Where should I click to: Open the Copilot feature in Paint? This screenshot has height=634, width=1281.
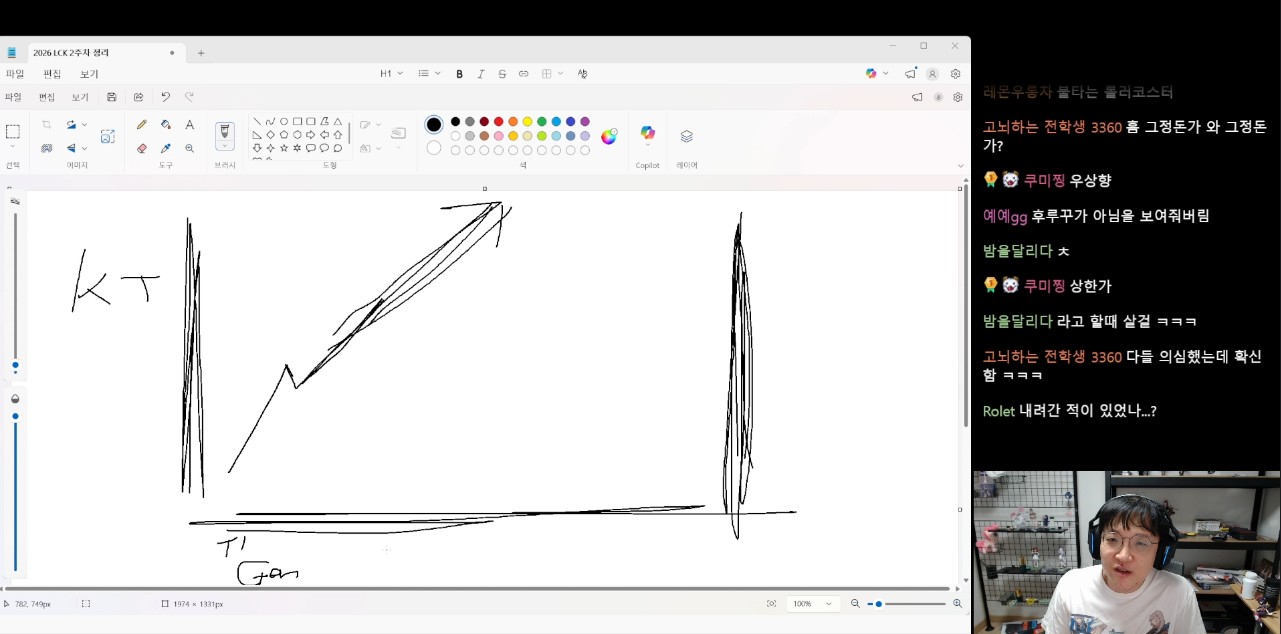[646, 133]
